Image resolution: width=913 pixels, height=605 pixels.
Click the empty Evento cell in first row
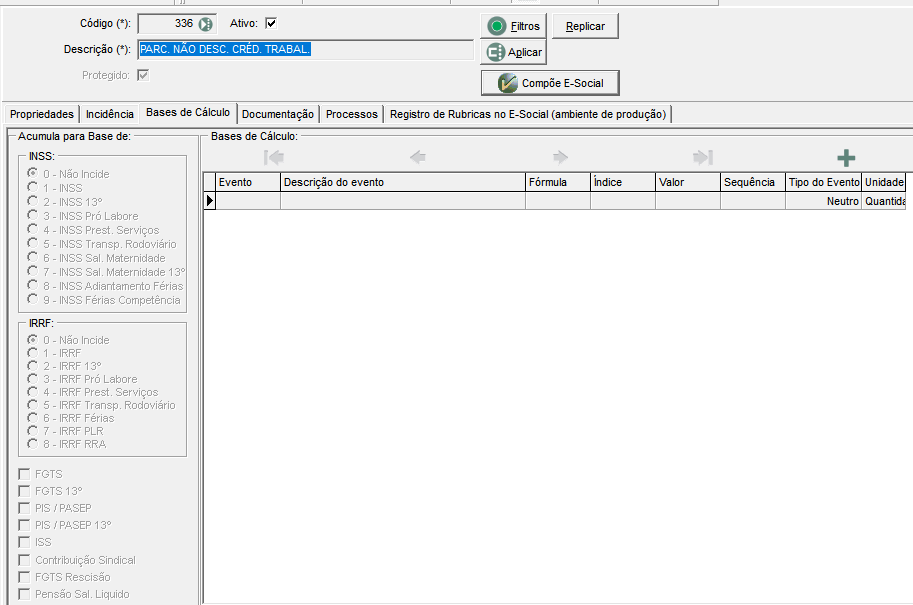(x=248, y=201)
